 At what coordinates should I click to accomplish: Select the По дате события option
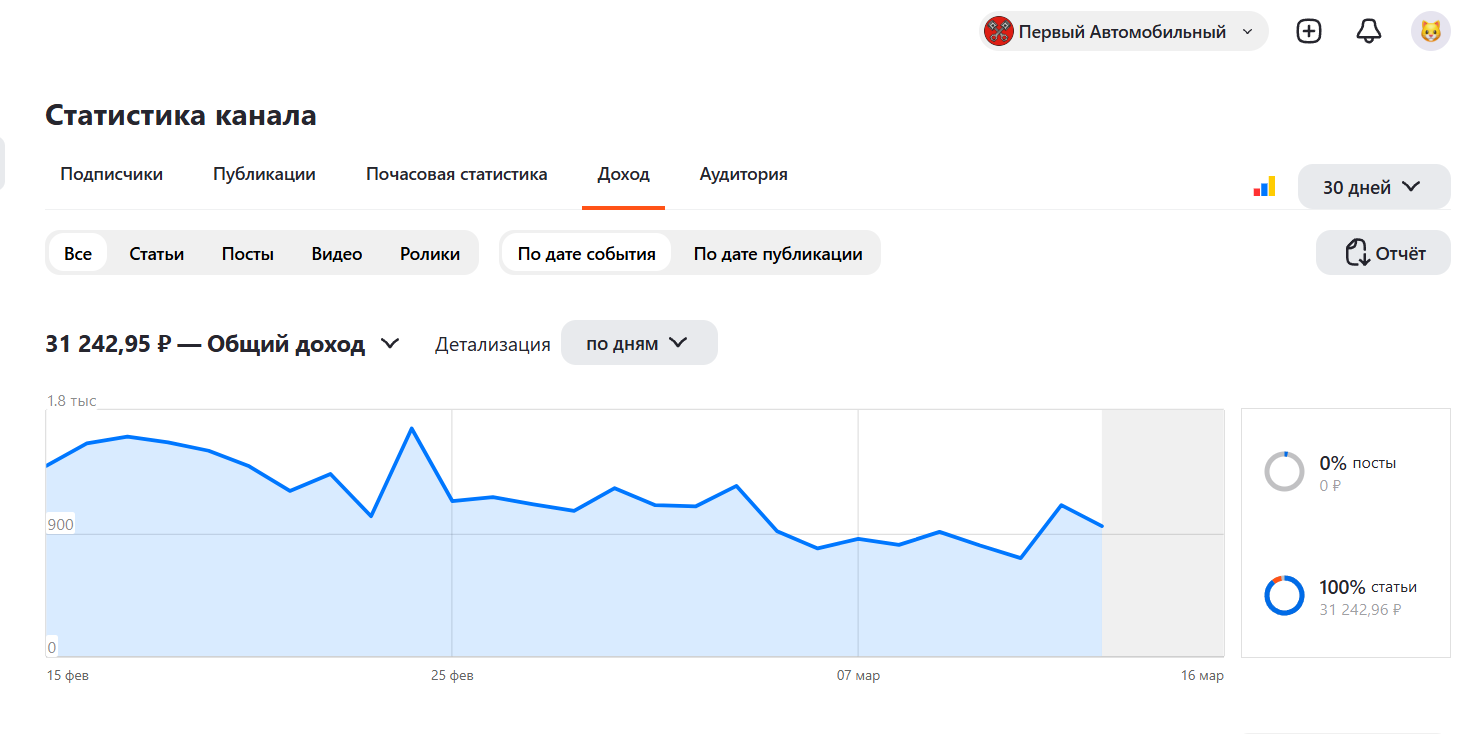[x=586, y=253]
